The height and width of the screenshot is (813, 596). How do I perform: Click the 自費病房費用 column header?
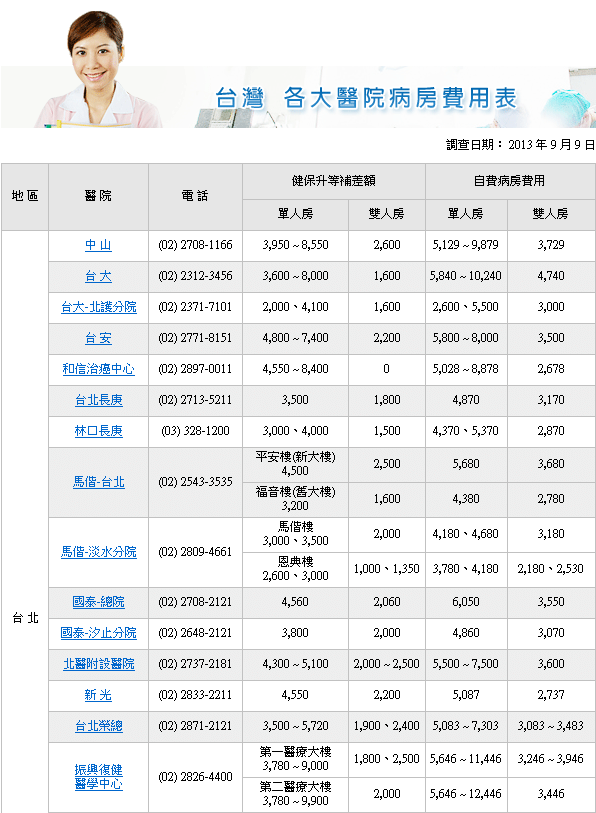509,181
